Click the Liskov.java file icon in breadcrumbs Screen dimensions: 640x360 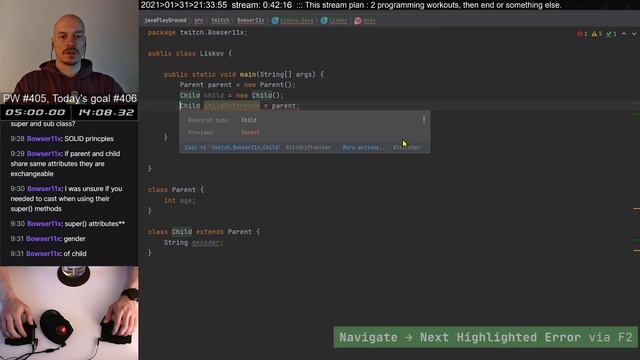275,20
